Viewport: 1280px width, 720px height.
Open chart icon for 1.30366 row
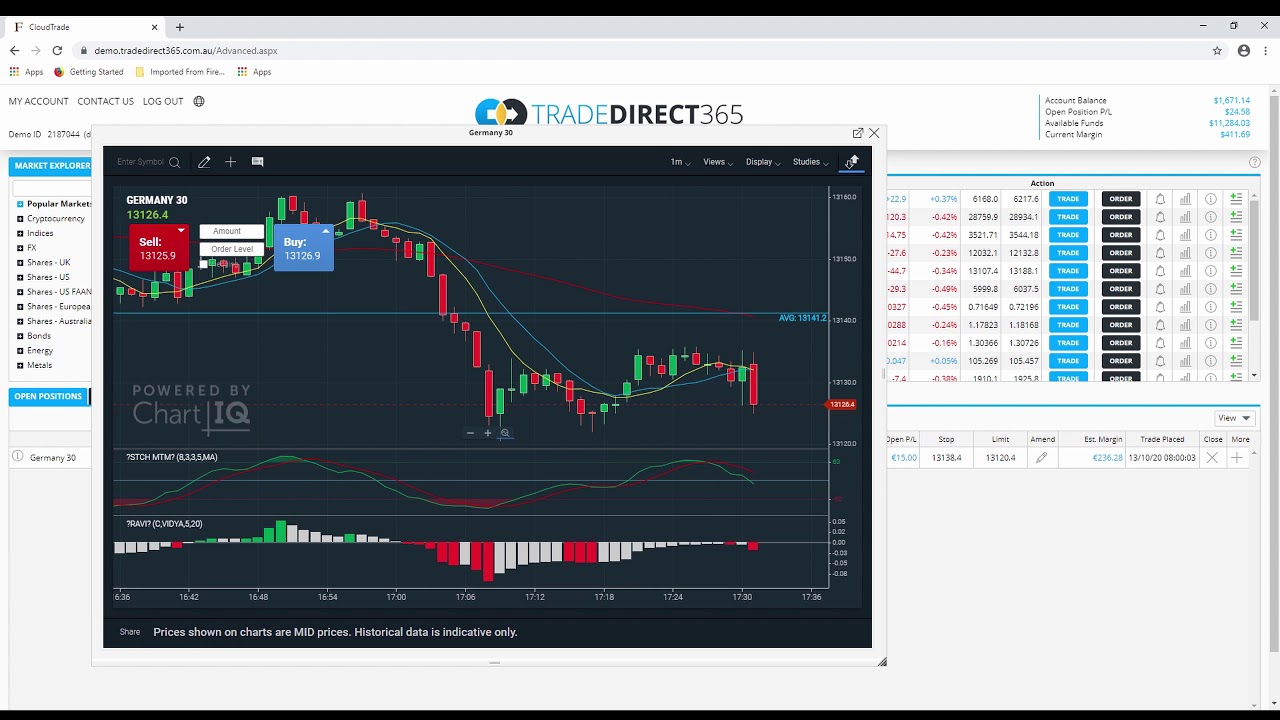pyautogui.click(x=1185, y=343)
